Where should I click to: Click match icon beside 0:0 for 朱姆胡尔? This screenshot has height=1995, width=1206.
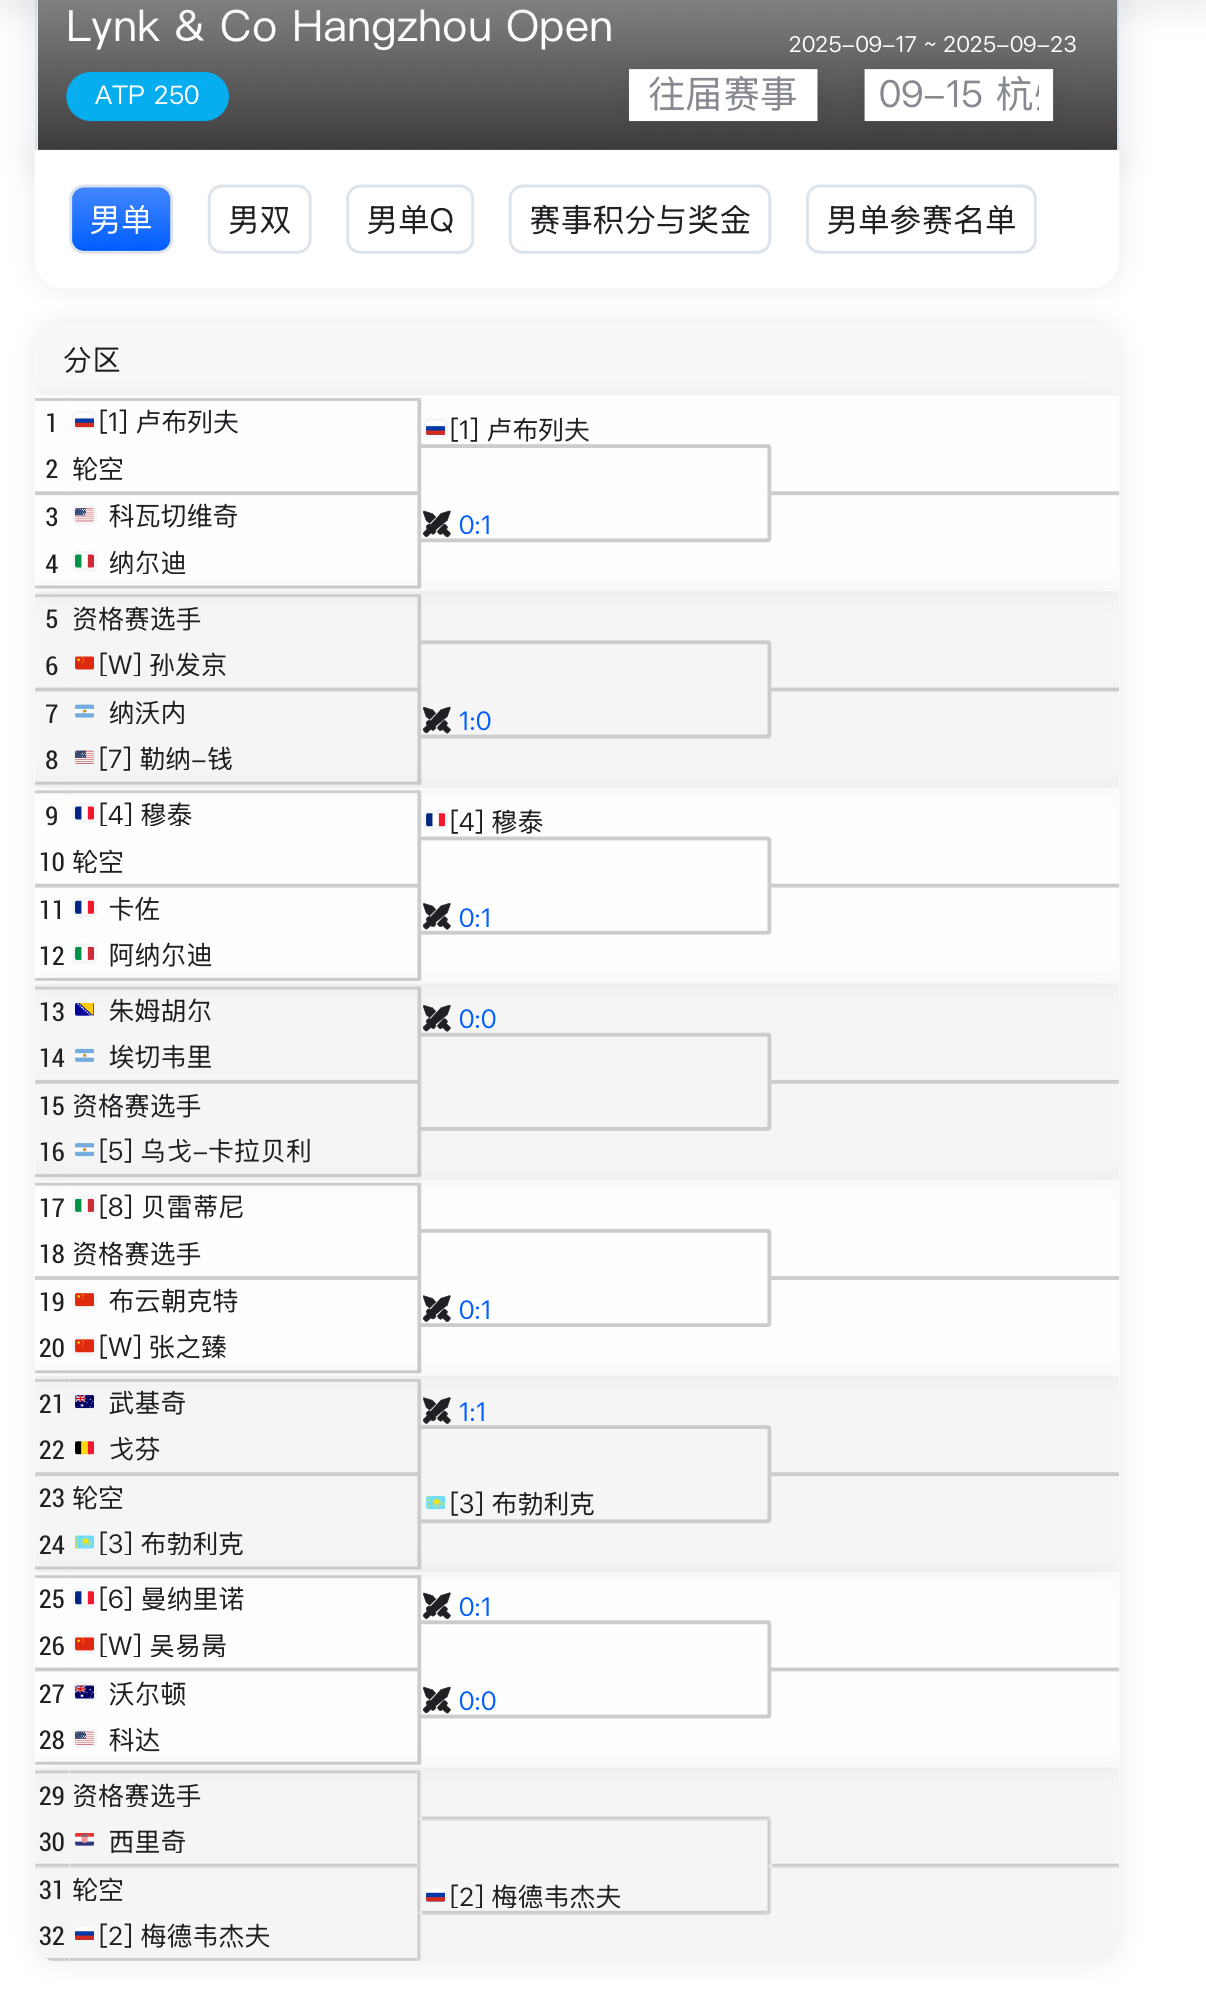pyautogui.click(x=437, y=1018)
